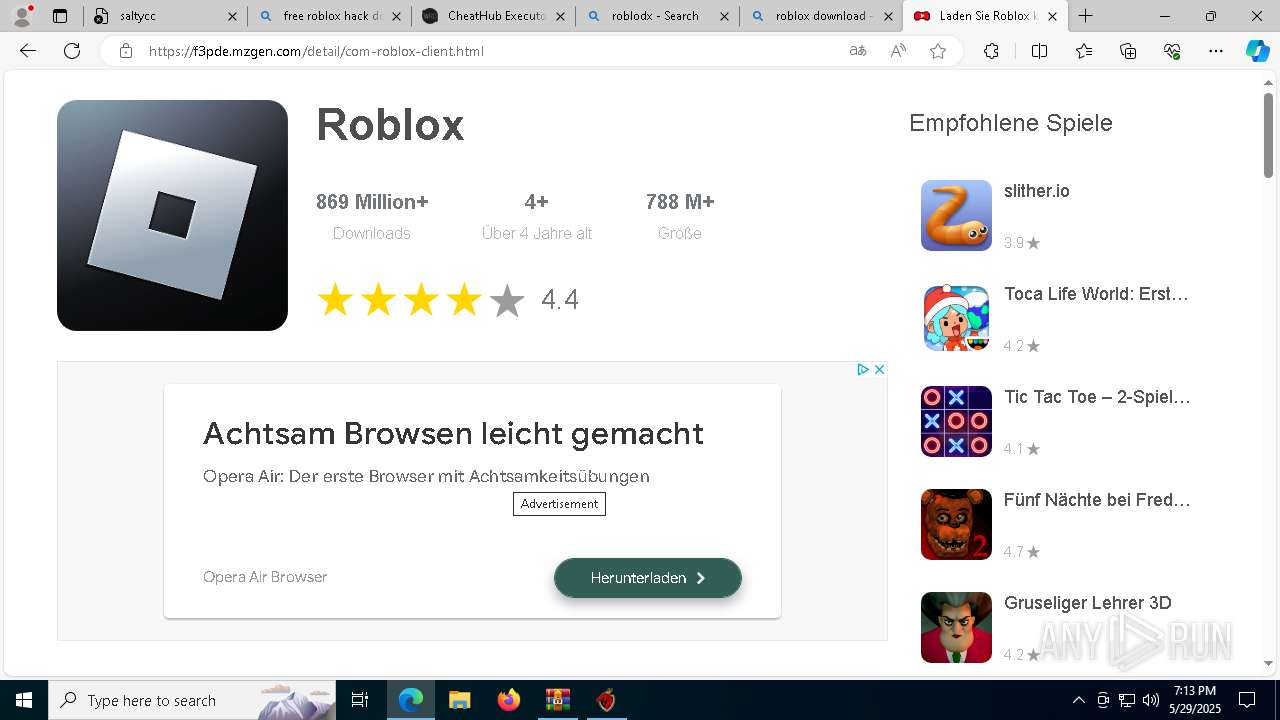Click the Herunterladen ad button

(648, 578)
